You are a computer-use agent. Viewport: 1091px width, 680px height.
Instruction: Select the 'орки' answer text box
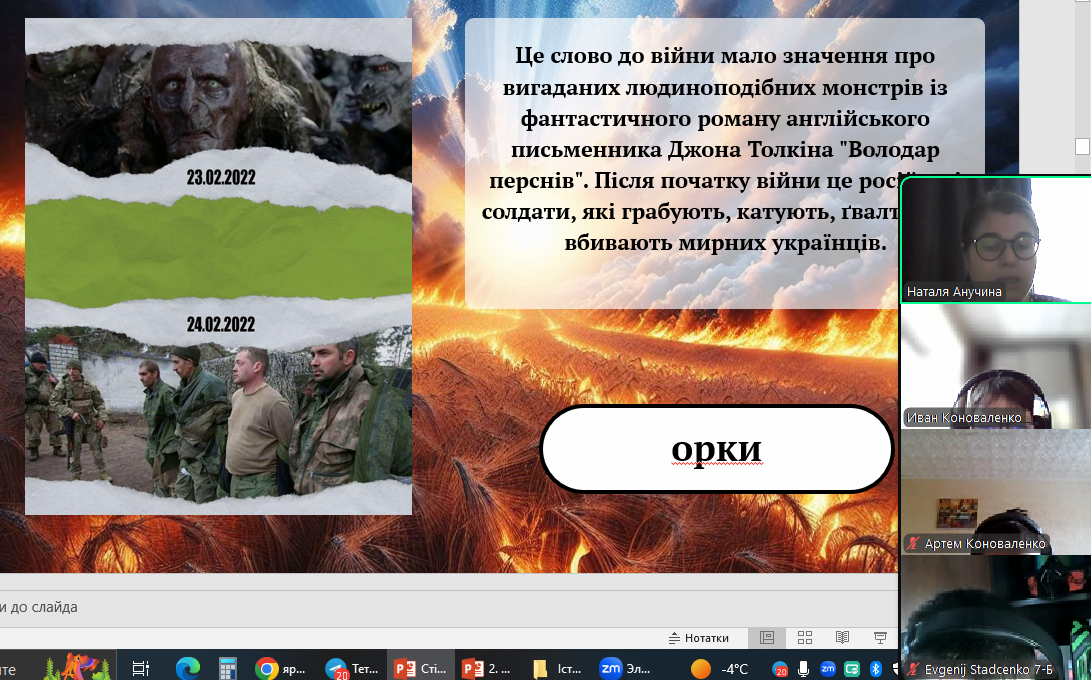click(717, 449)
